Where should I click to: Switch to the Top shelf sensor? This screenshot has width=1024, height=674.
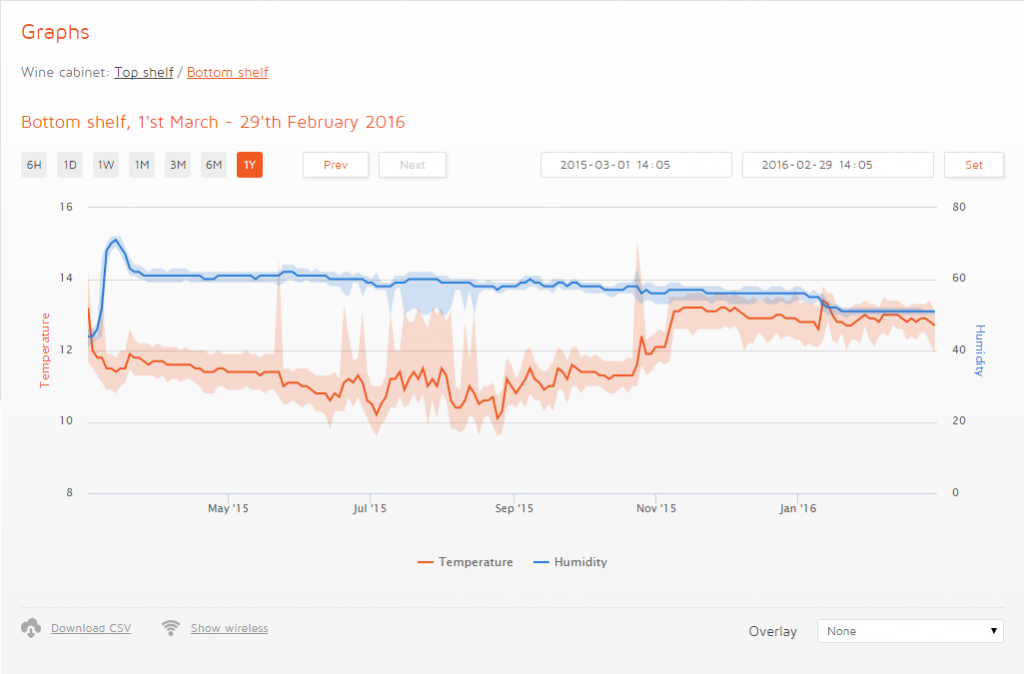click(x=144, y=72)
